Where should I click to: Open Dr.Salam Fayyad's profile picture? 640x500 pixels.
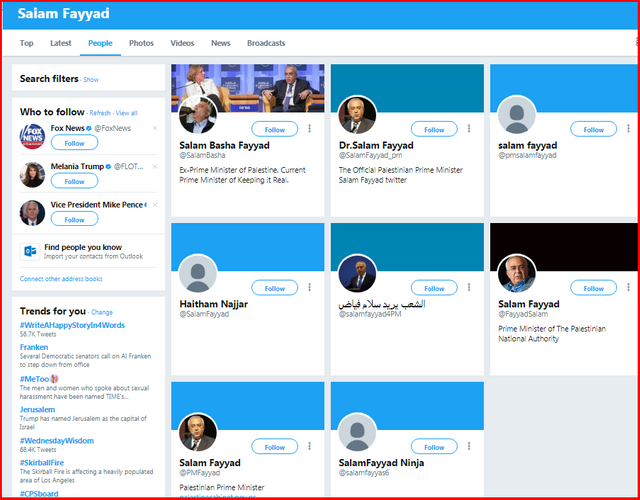point(357,115)
